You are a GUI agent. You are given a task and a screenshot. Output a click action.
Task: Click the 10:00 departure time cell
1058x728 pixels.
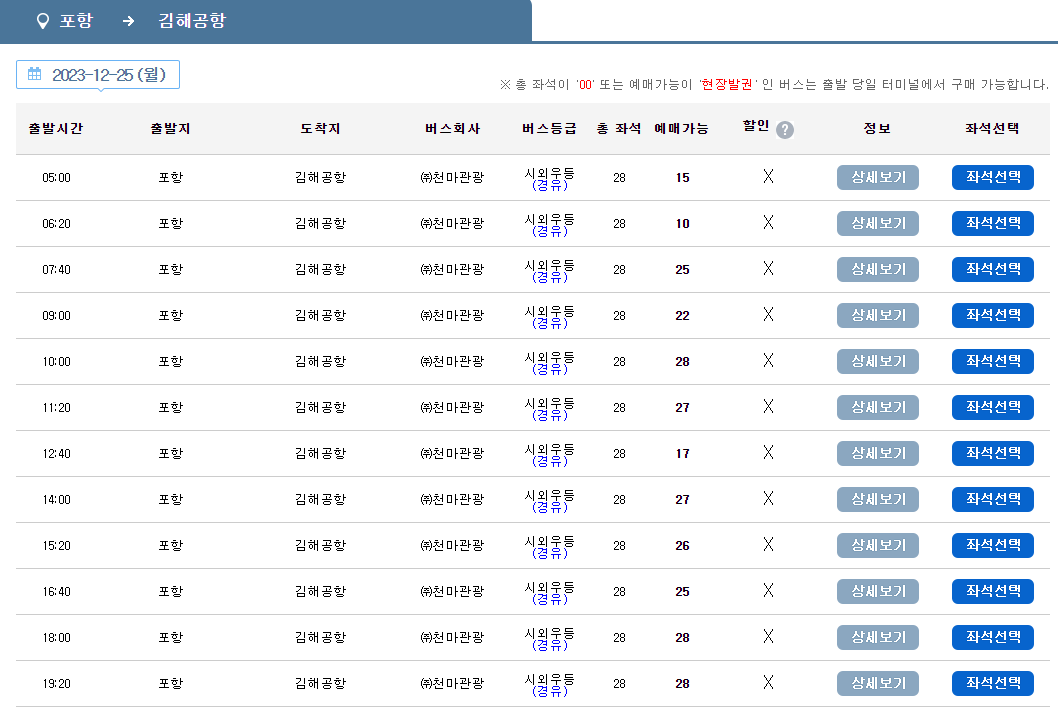56,362
